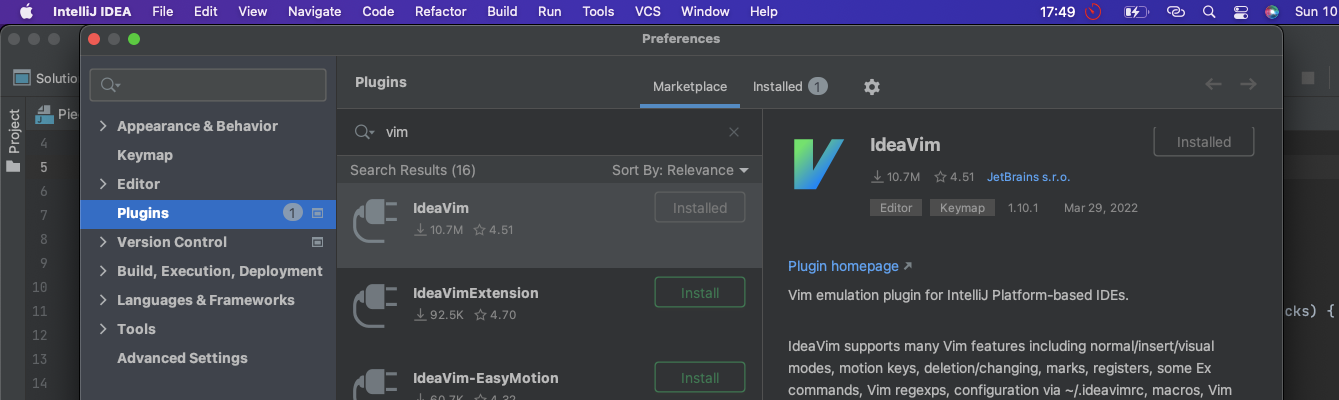The image size is (1339, 400).
Task: Expand the Editor settings node
Action: tap(103, 184)
